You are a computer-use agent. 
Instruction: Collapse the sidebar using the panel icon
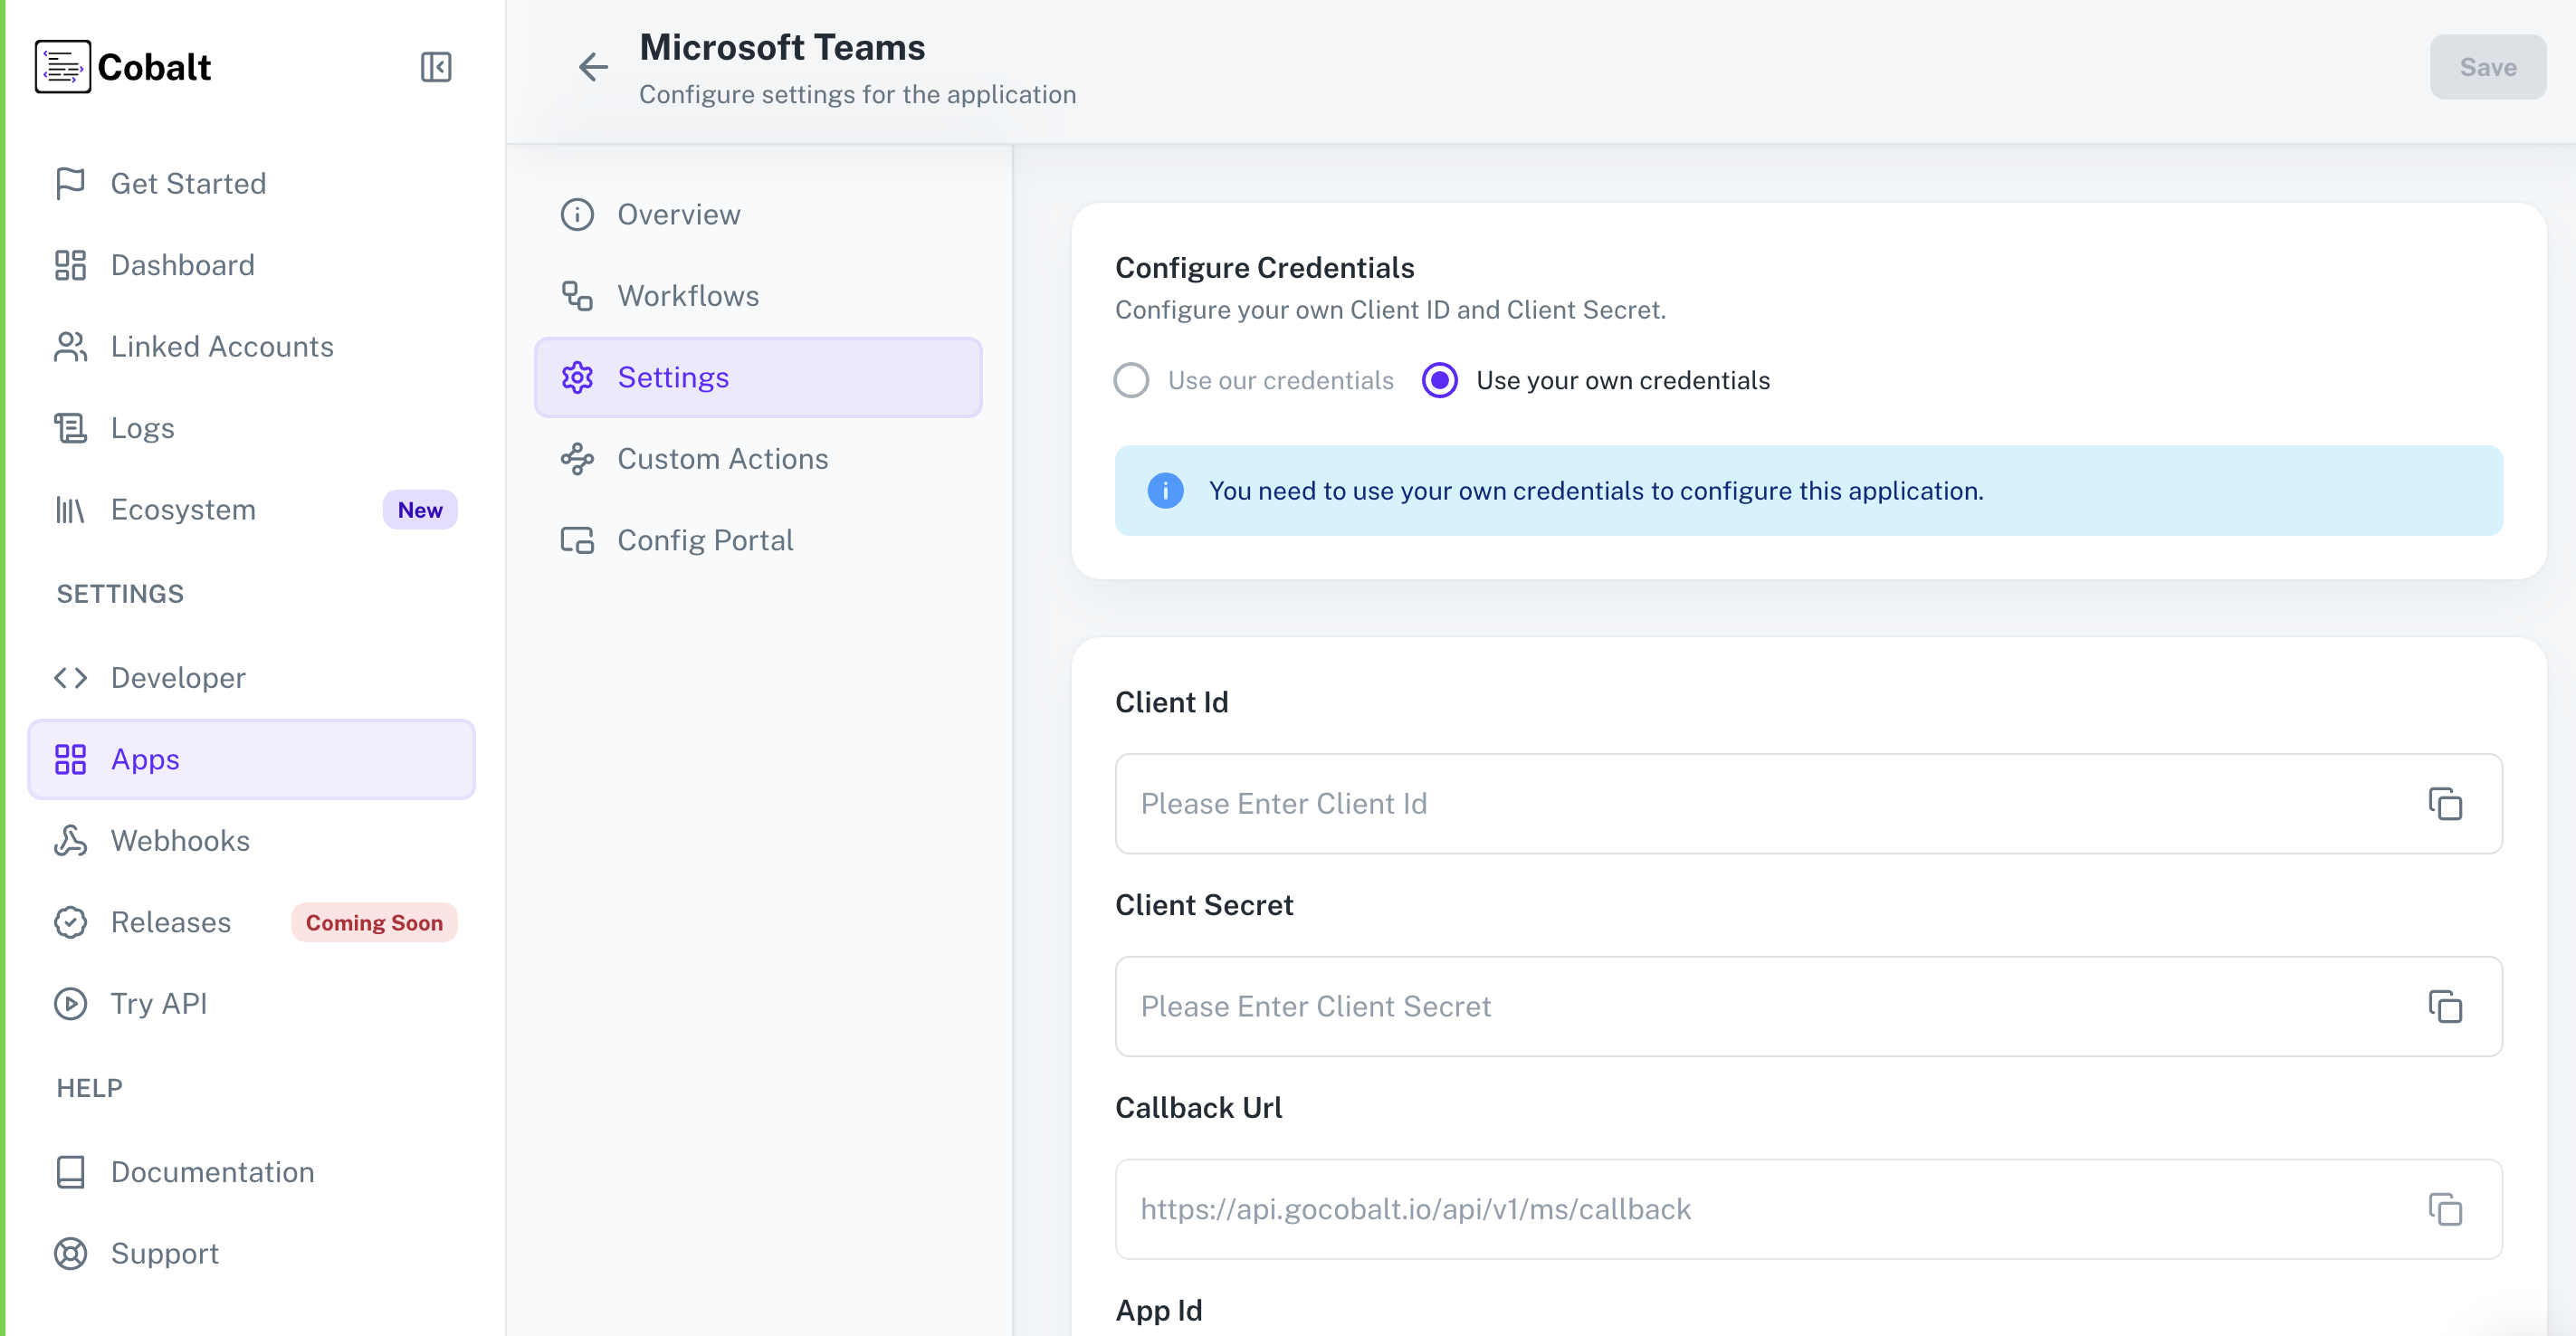(x=435, y=67)
